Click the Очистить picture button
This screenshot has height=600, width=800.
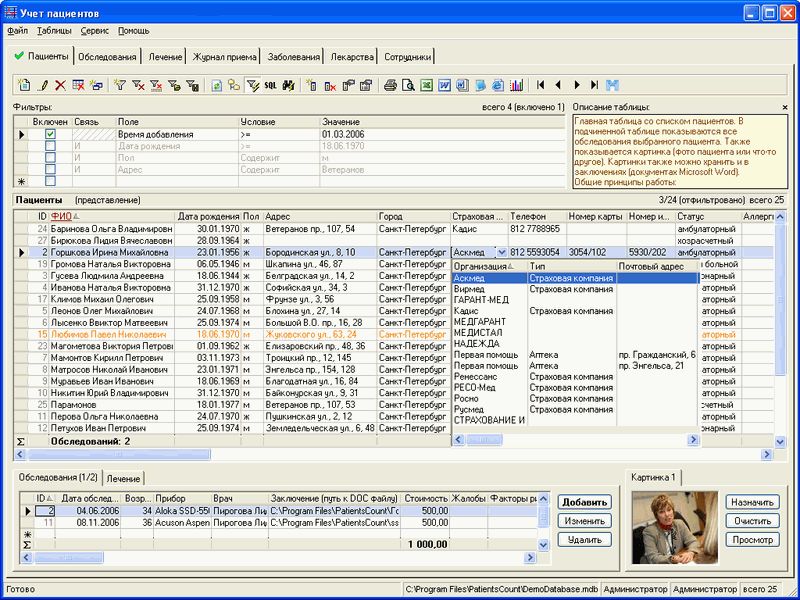(753, 521)
